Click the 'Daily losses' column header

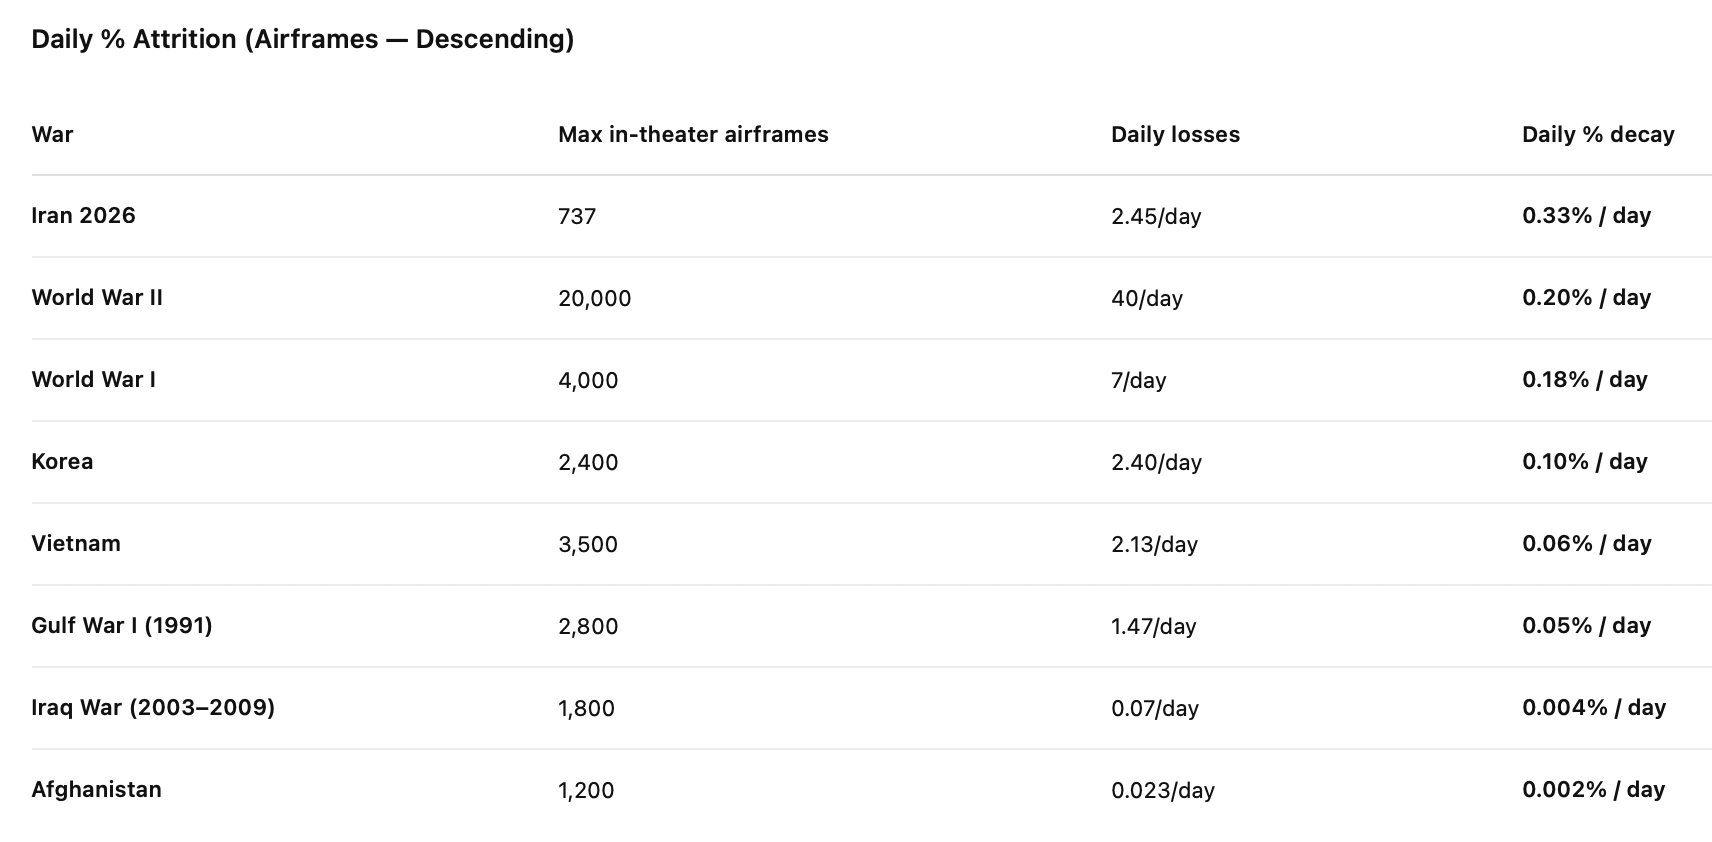[1175, 134]
